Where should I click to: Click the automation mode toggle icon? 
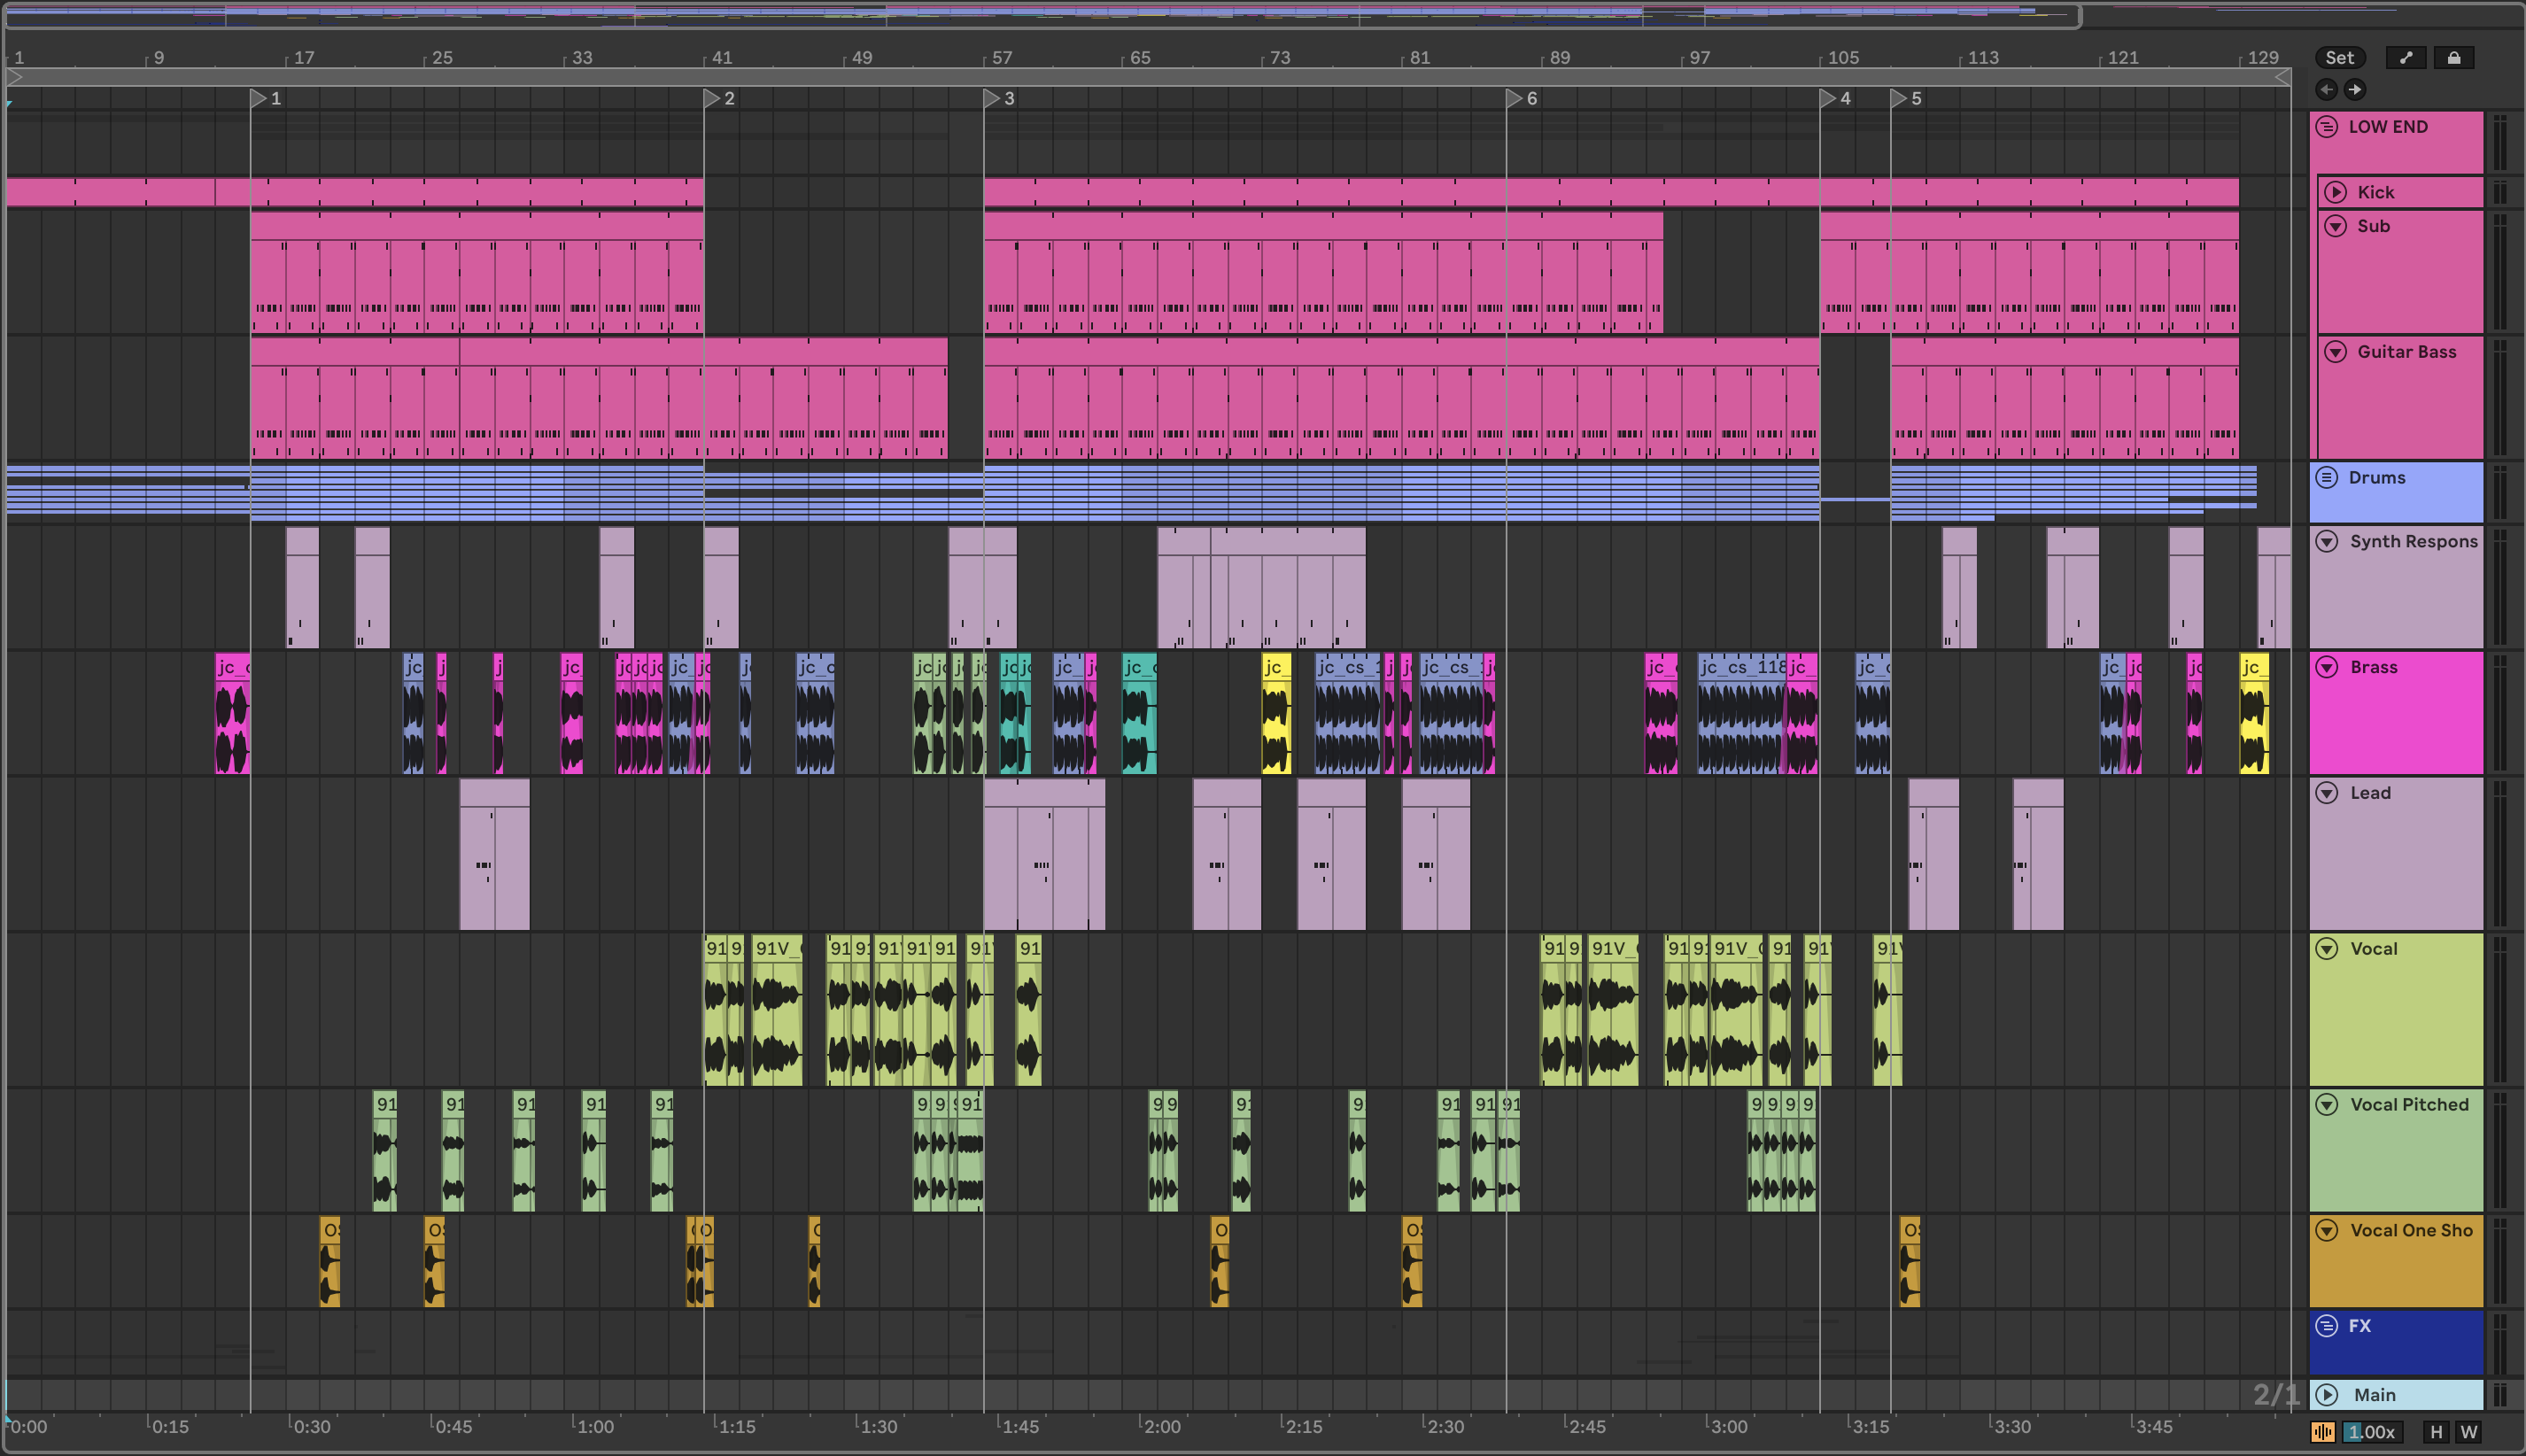pyautogui.click(x=2405, y=58)
